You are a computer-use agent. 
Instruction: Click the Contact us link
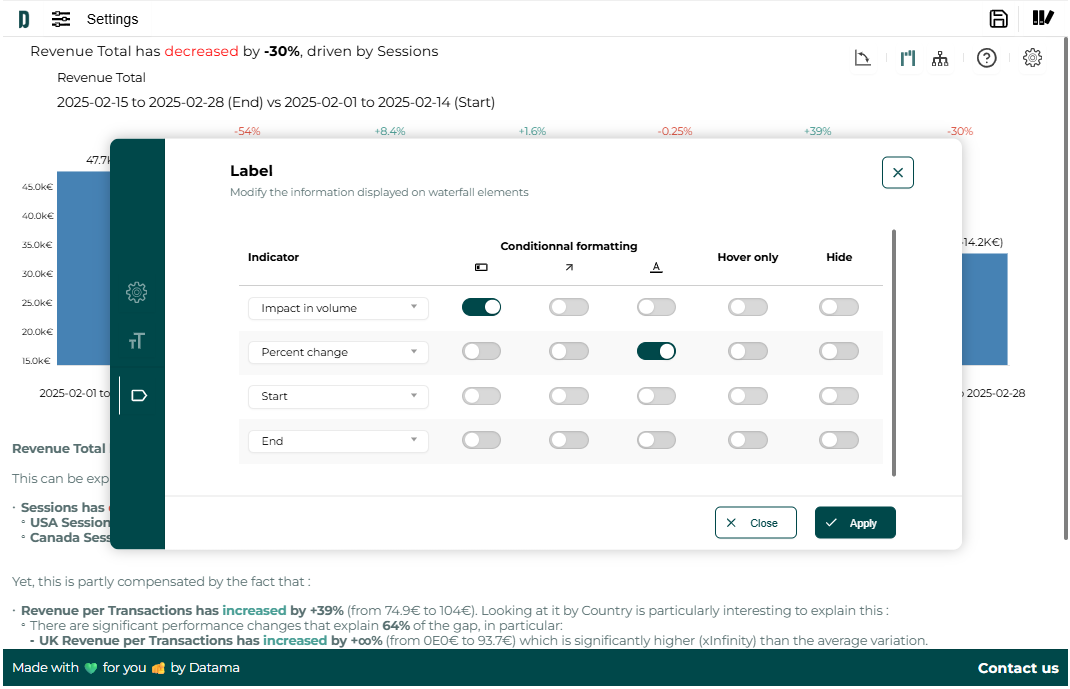coord(1017,668)
